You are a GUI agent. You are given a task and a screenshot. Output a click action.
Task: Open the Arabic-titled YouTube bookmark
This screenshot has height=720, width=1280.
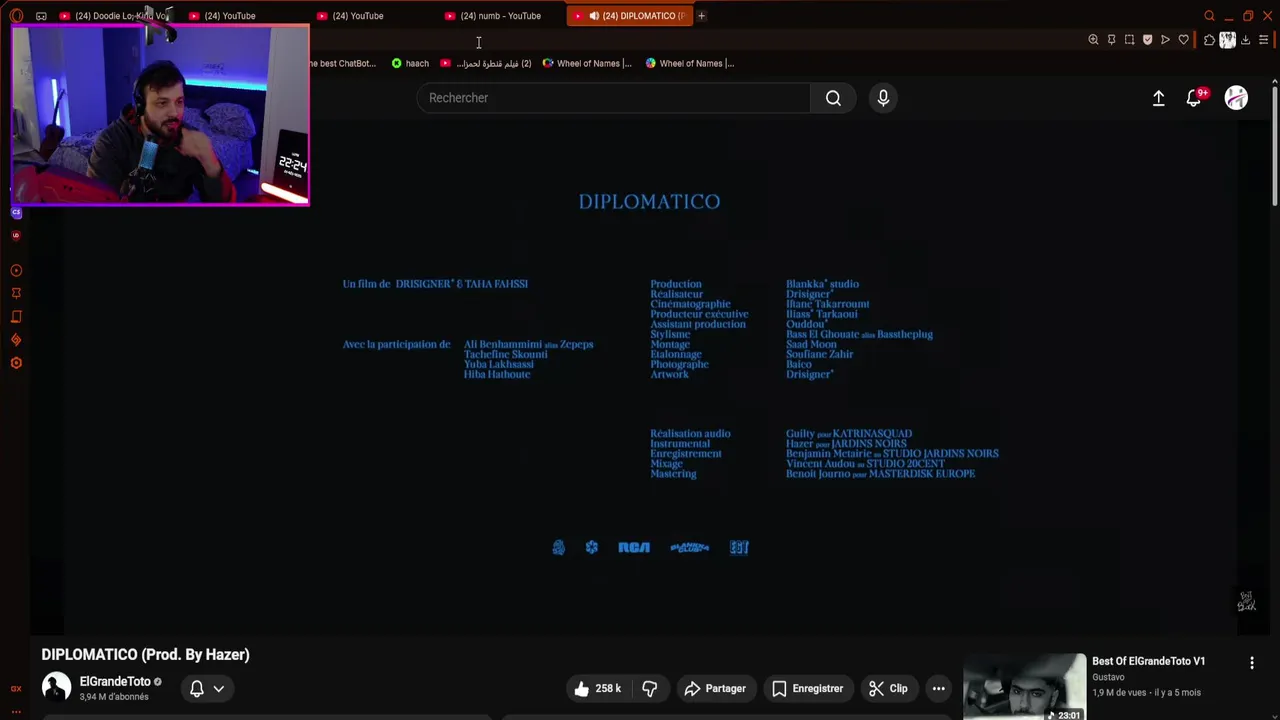click(486, 63)
